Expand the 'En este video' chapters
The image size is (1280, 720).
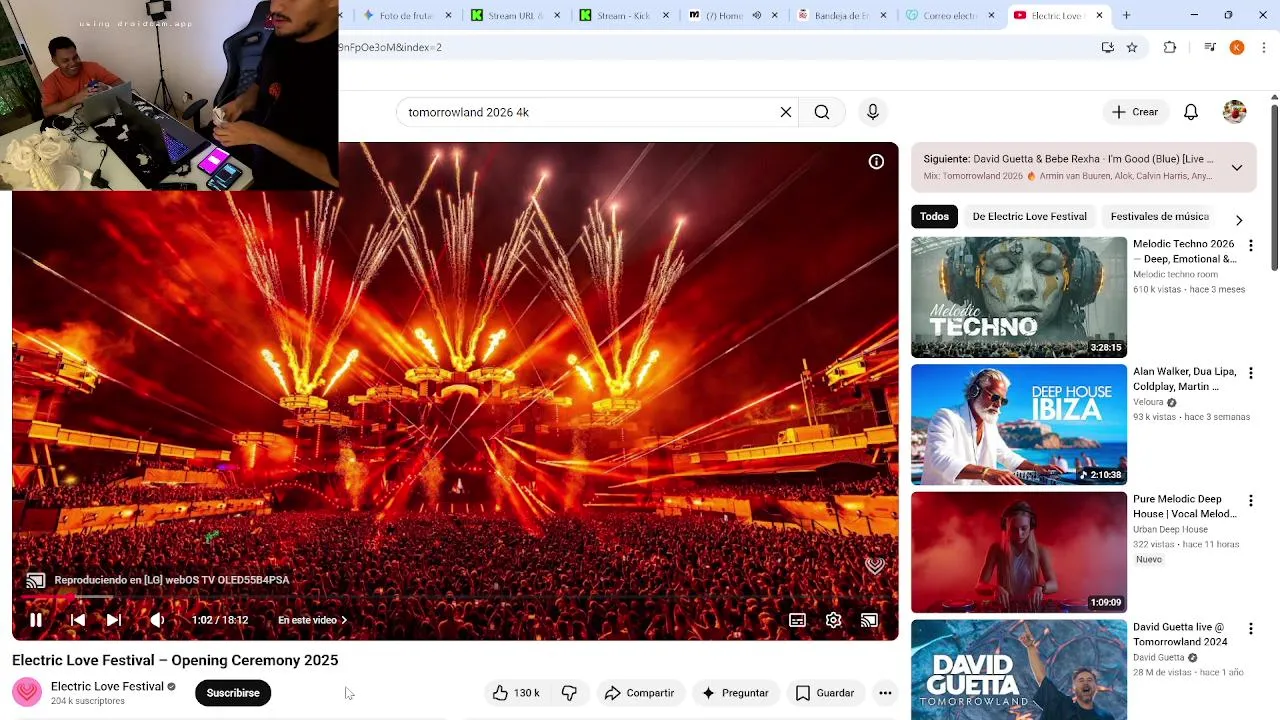[x=312, y=620]
